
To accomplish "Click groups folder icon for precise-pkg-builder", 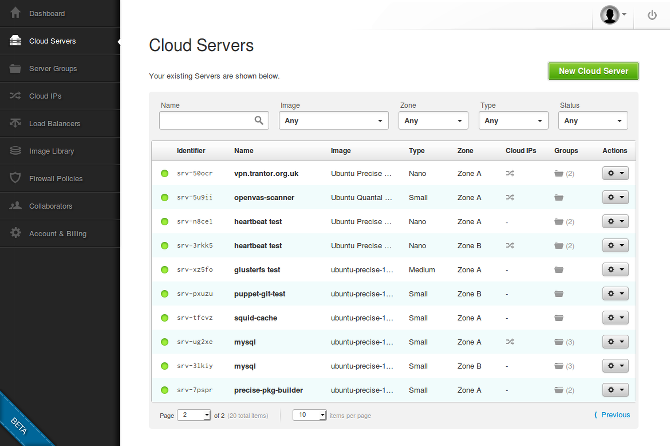I will (558, 390).
